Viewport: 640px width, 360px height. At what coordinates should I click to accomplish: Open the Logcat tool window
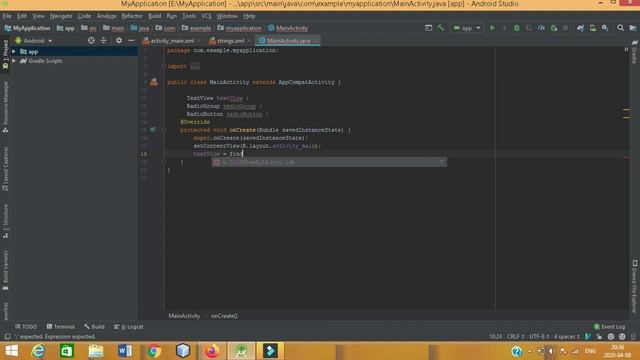coord(129,327)
